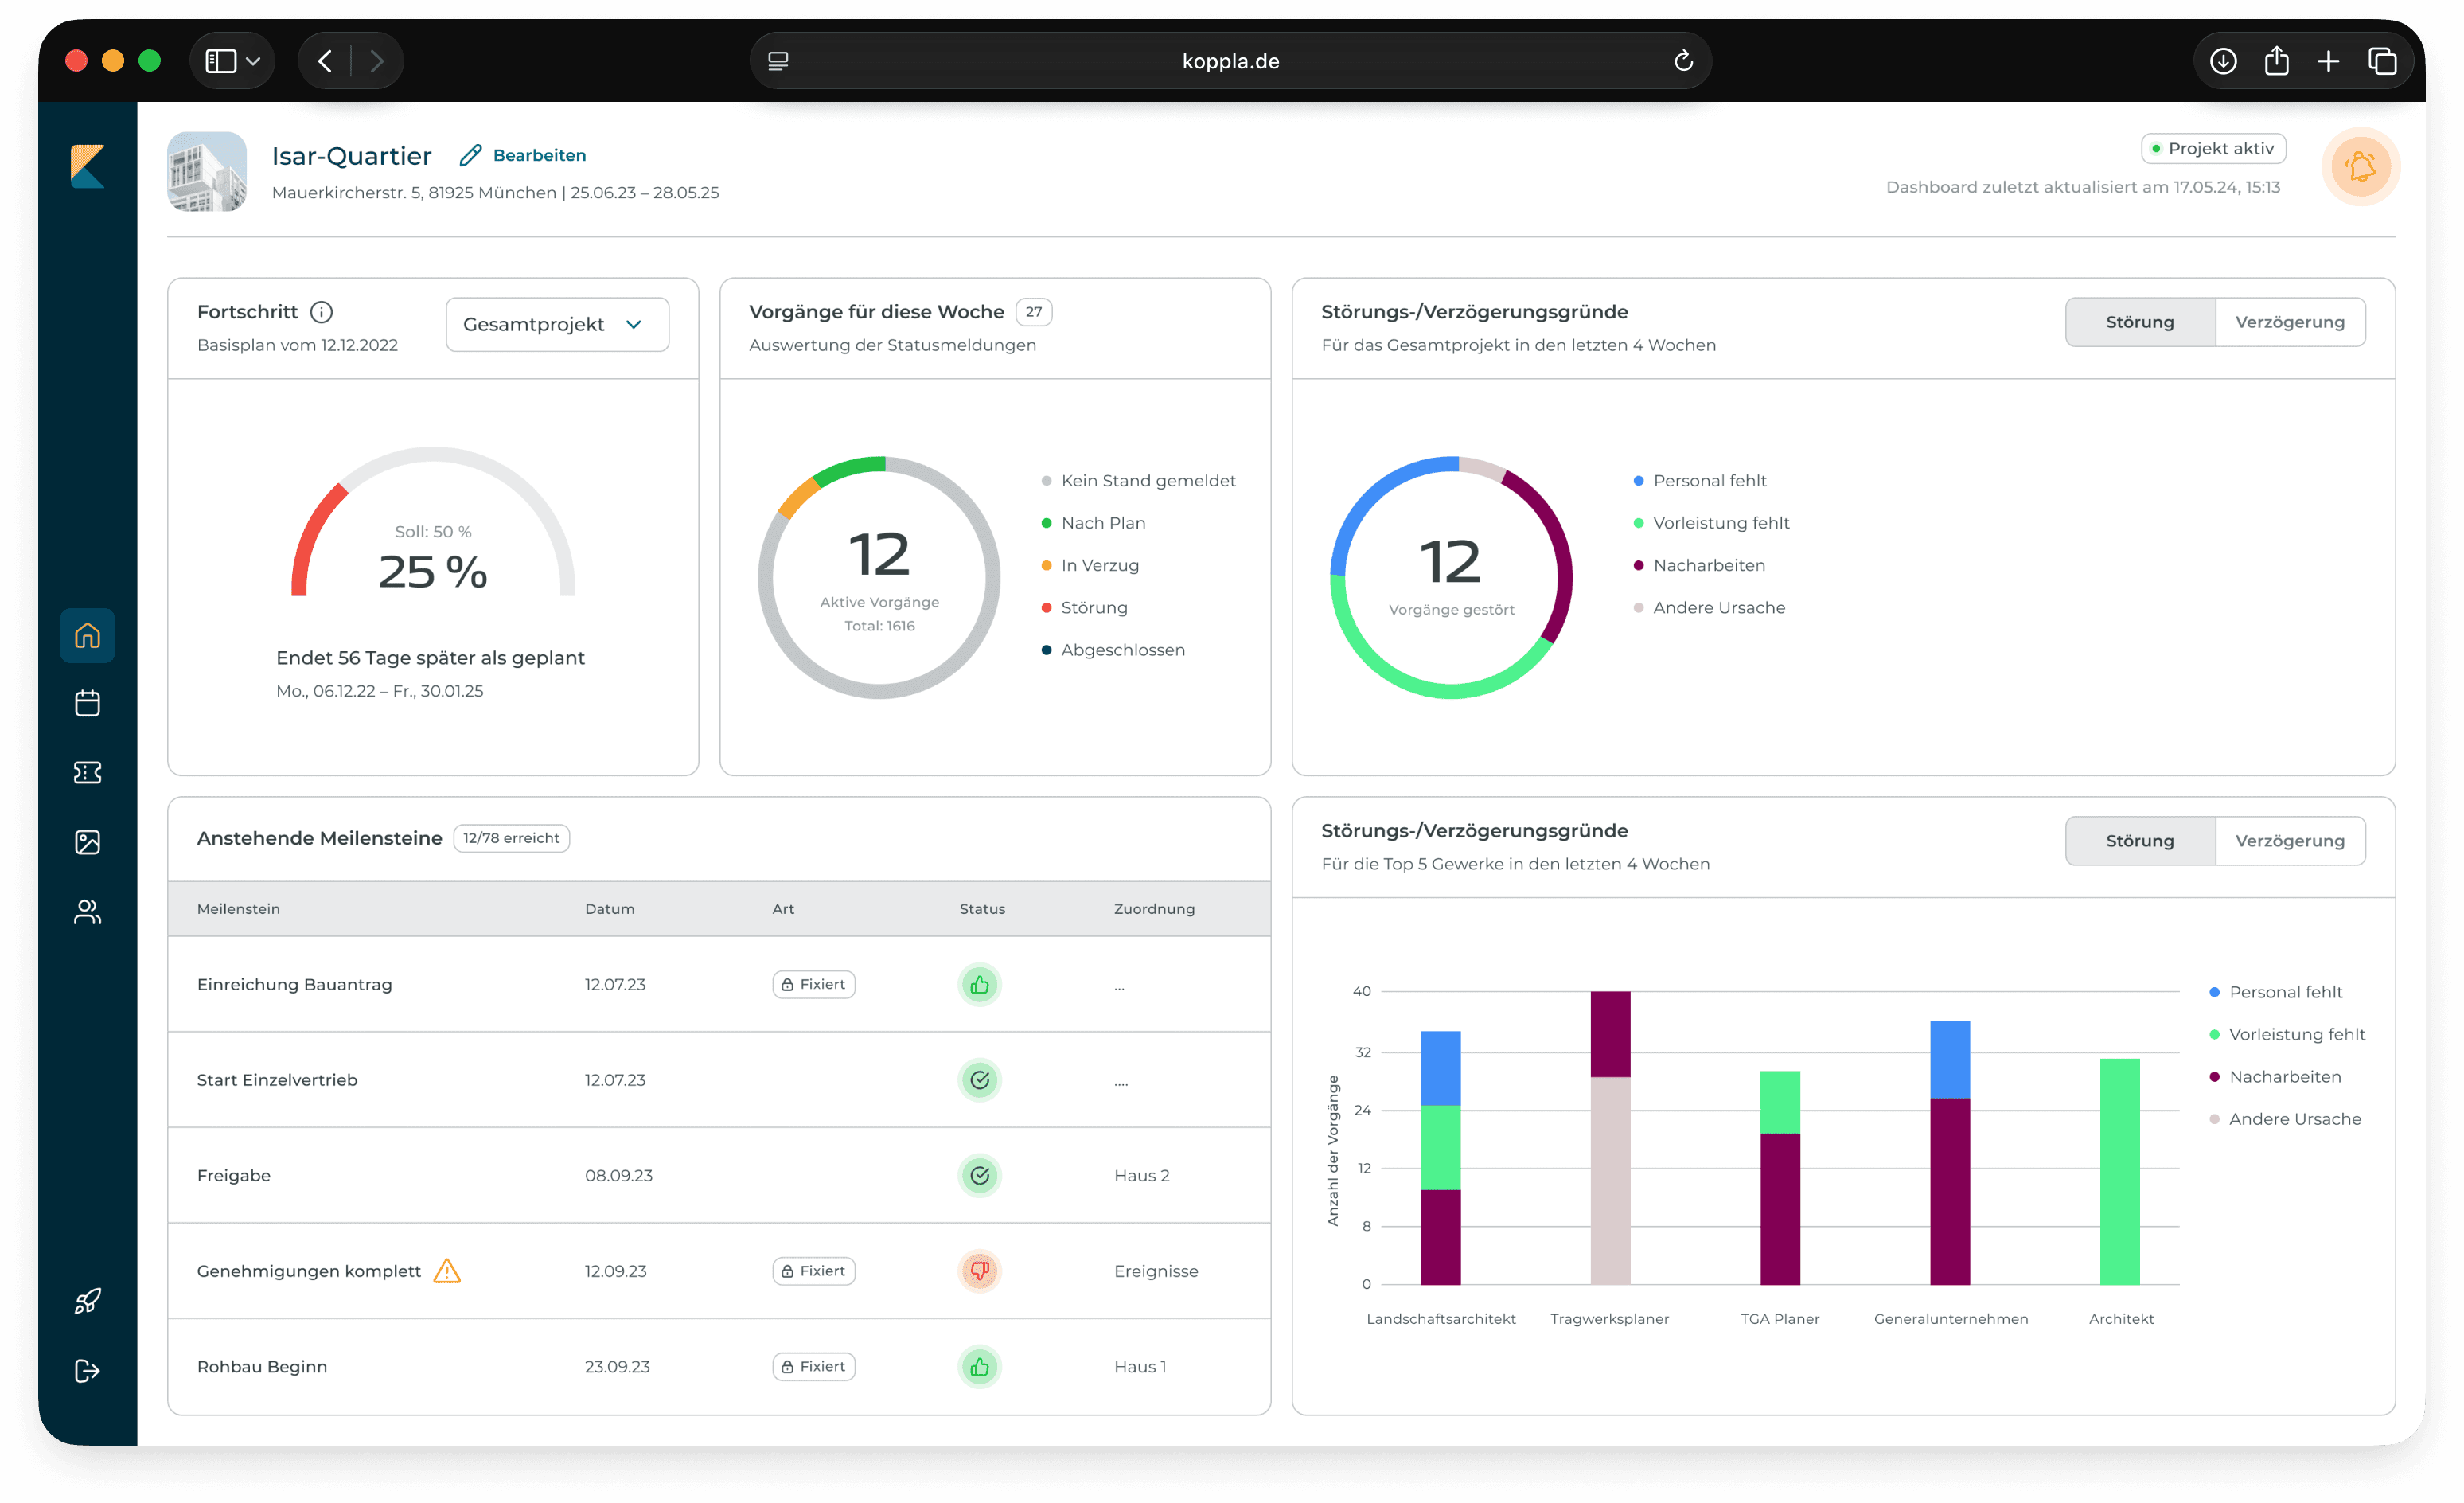
Task: Expand the browser sidebar chevron menu
Action: tap(254, 61)
